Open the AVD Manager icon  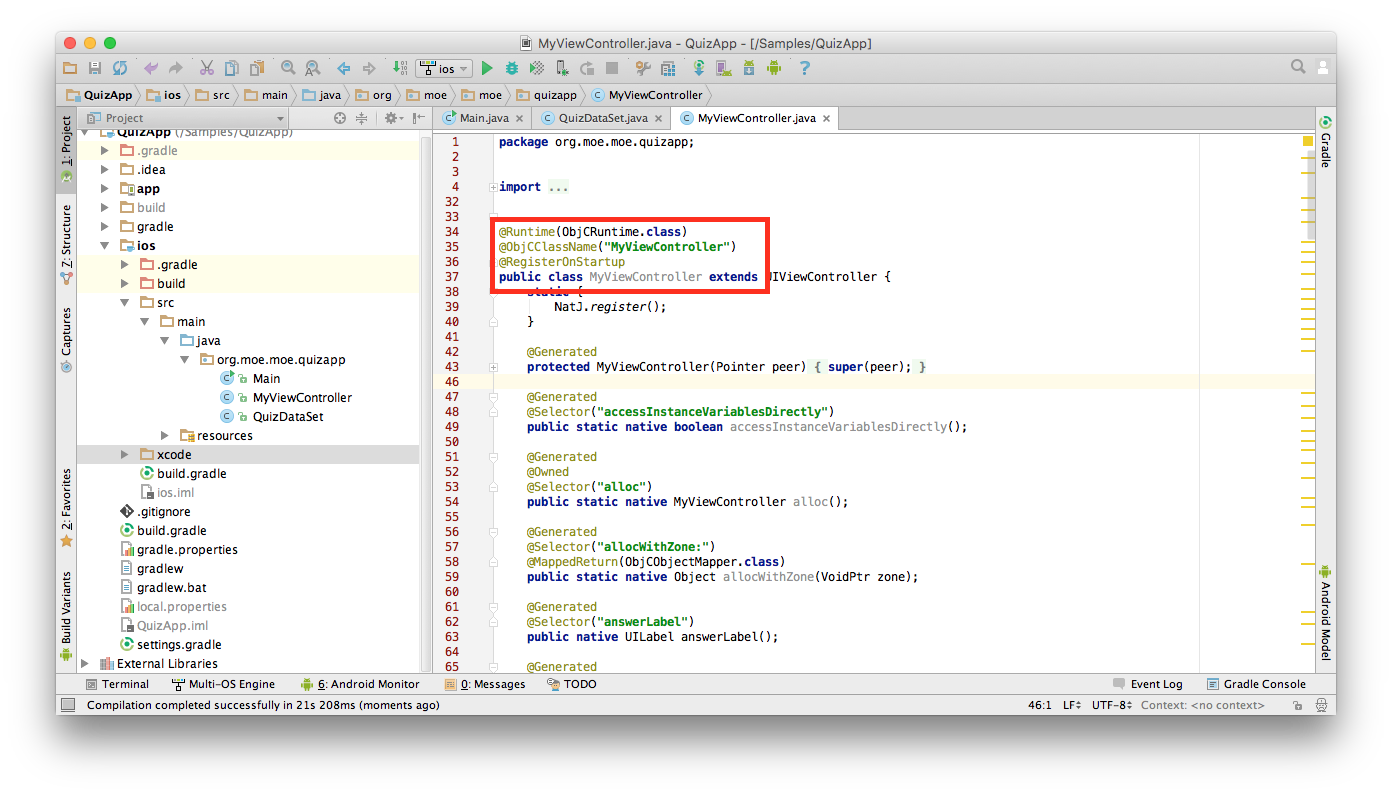(724, 68)
